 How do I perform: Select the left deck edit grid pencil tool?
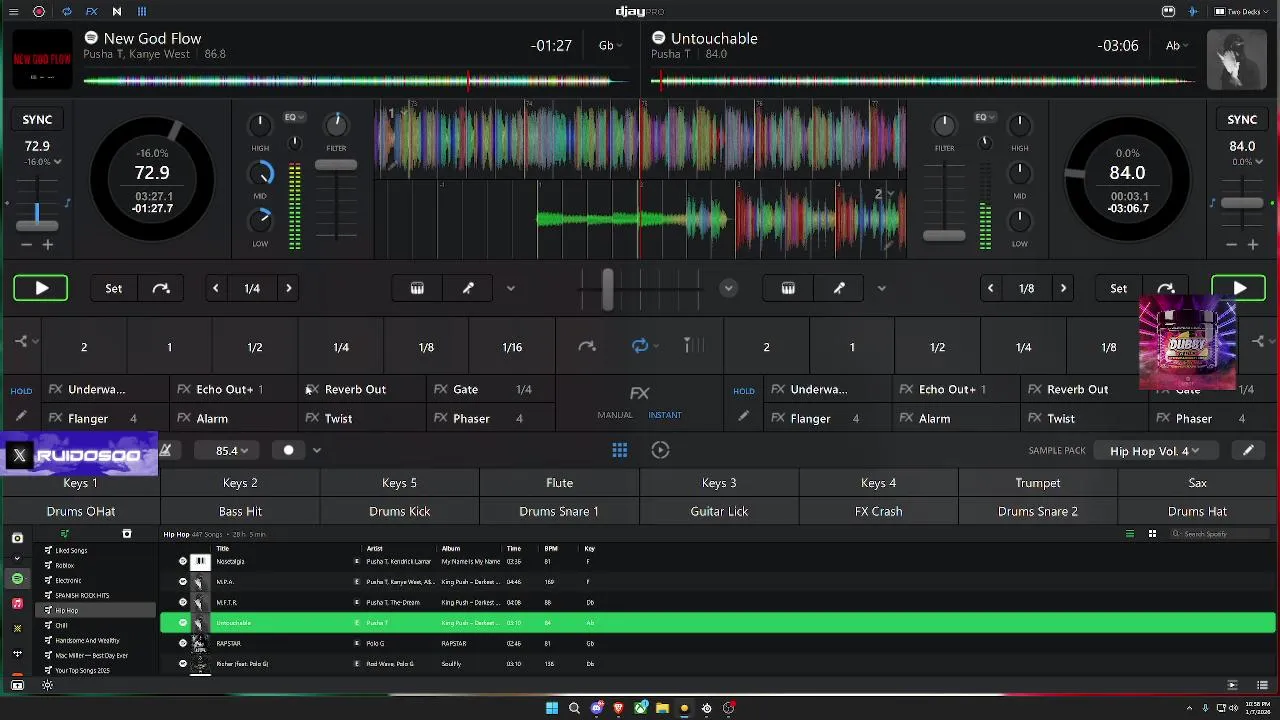[x=468, y=288]
